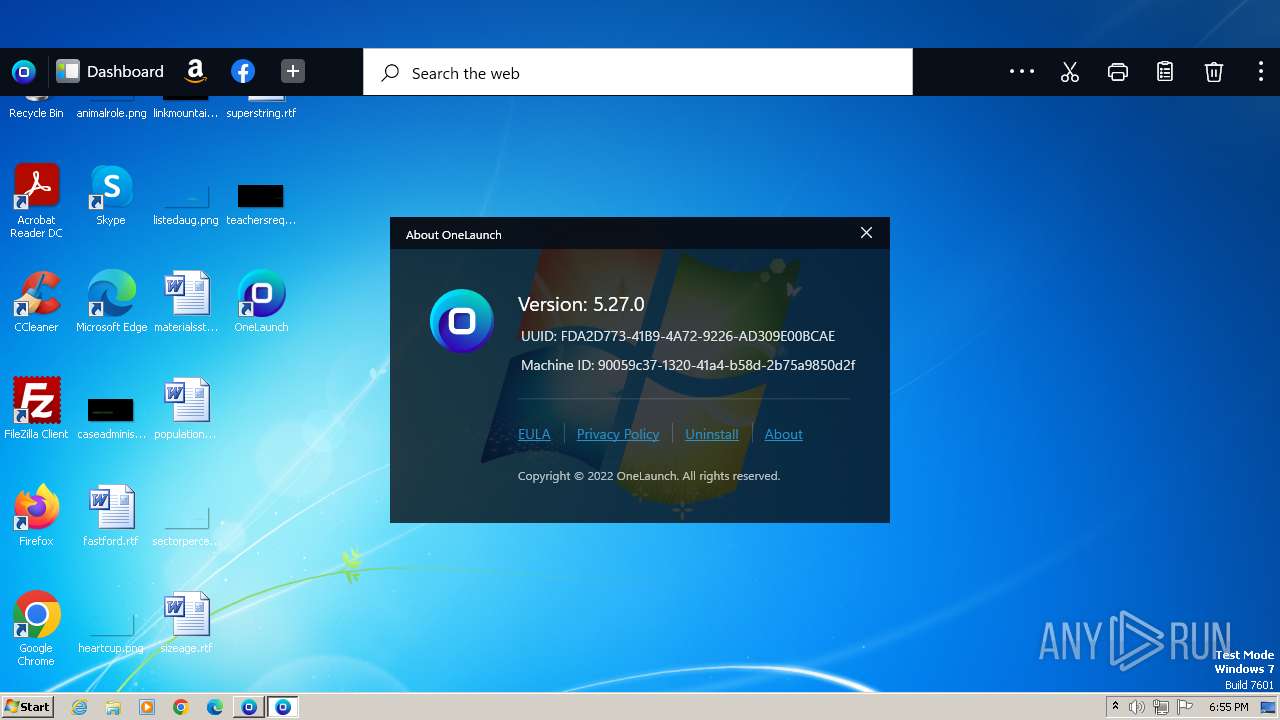
Task: Open the media player in the taskbar
Action: [x=147, y=707]
